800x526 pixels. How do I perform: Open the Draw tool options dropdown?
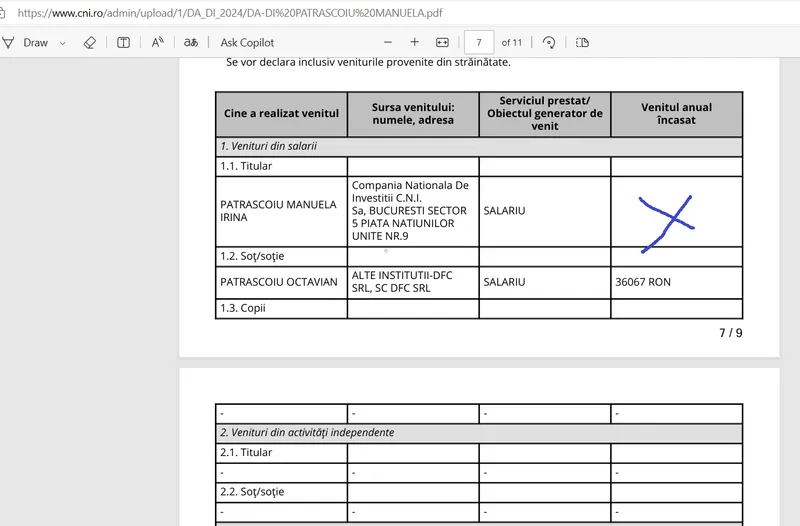pos(63,43)
